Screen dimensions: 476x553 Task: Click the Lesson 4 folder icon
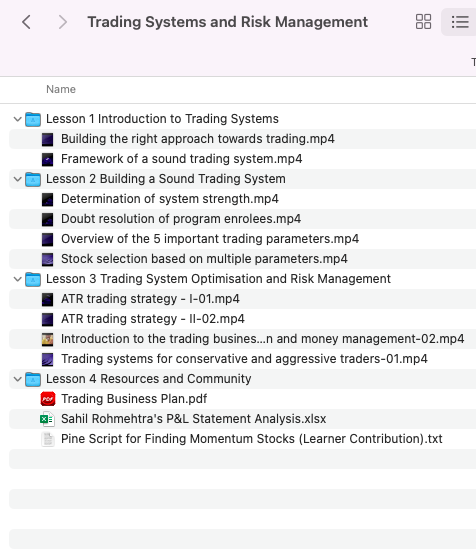point(33,379)
